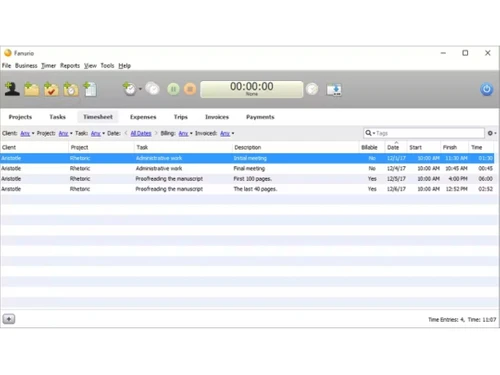
Task: Click the All Dates filter link
Action: click(x=141, y=133)
